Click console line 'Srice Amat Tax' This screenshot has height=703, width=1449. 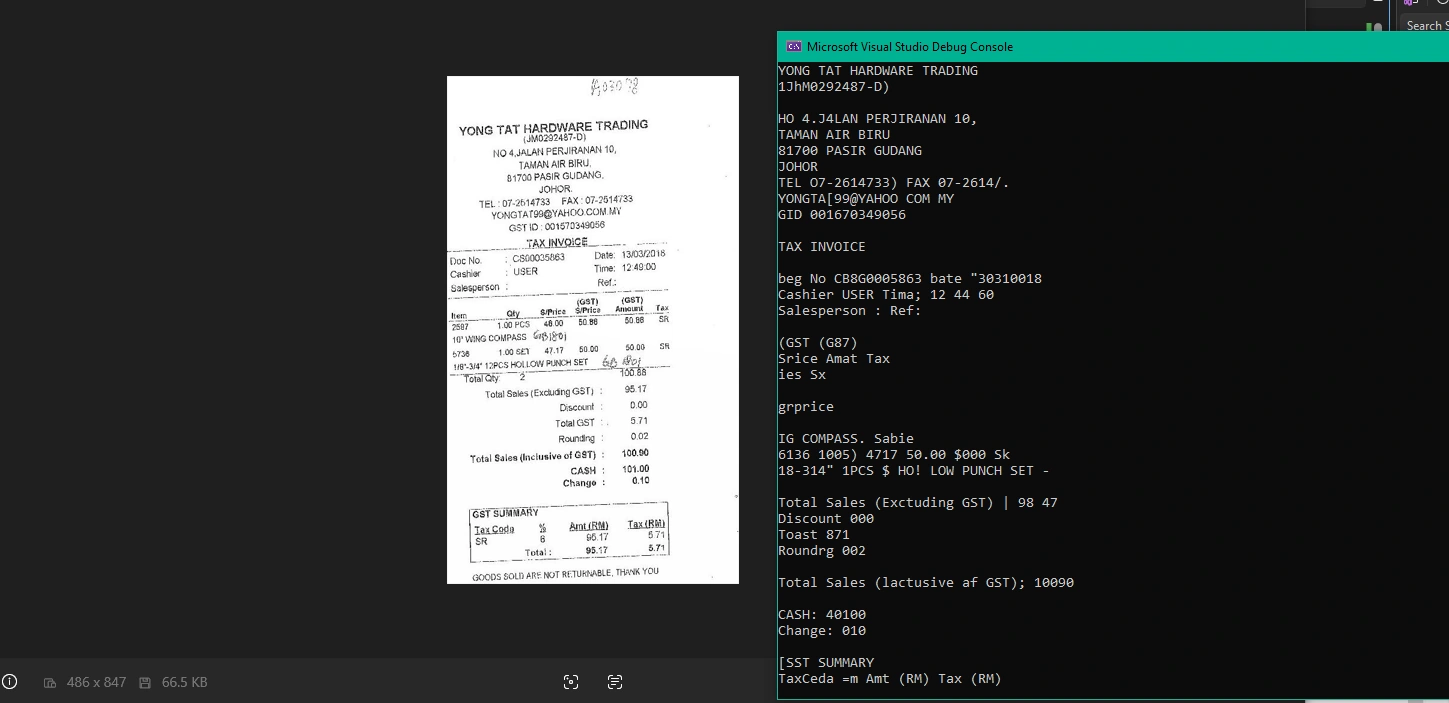coord(834,359)
